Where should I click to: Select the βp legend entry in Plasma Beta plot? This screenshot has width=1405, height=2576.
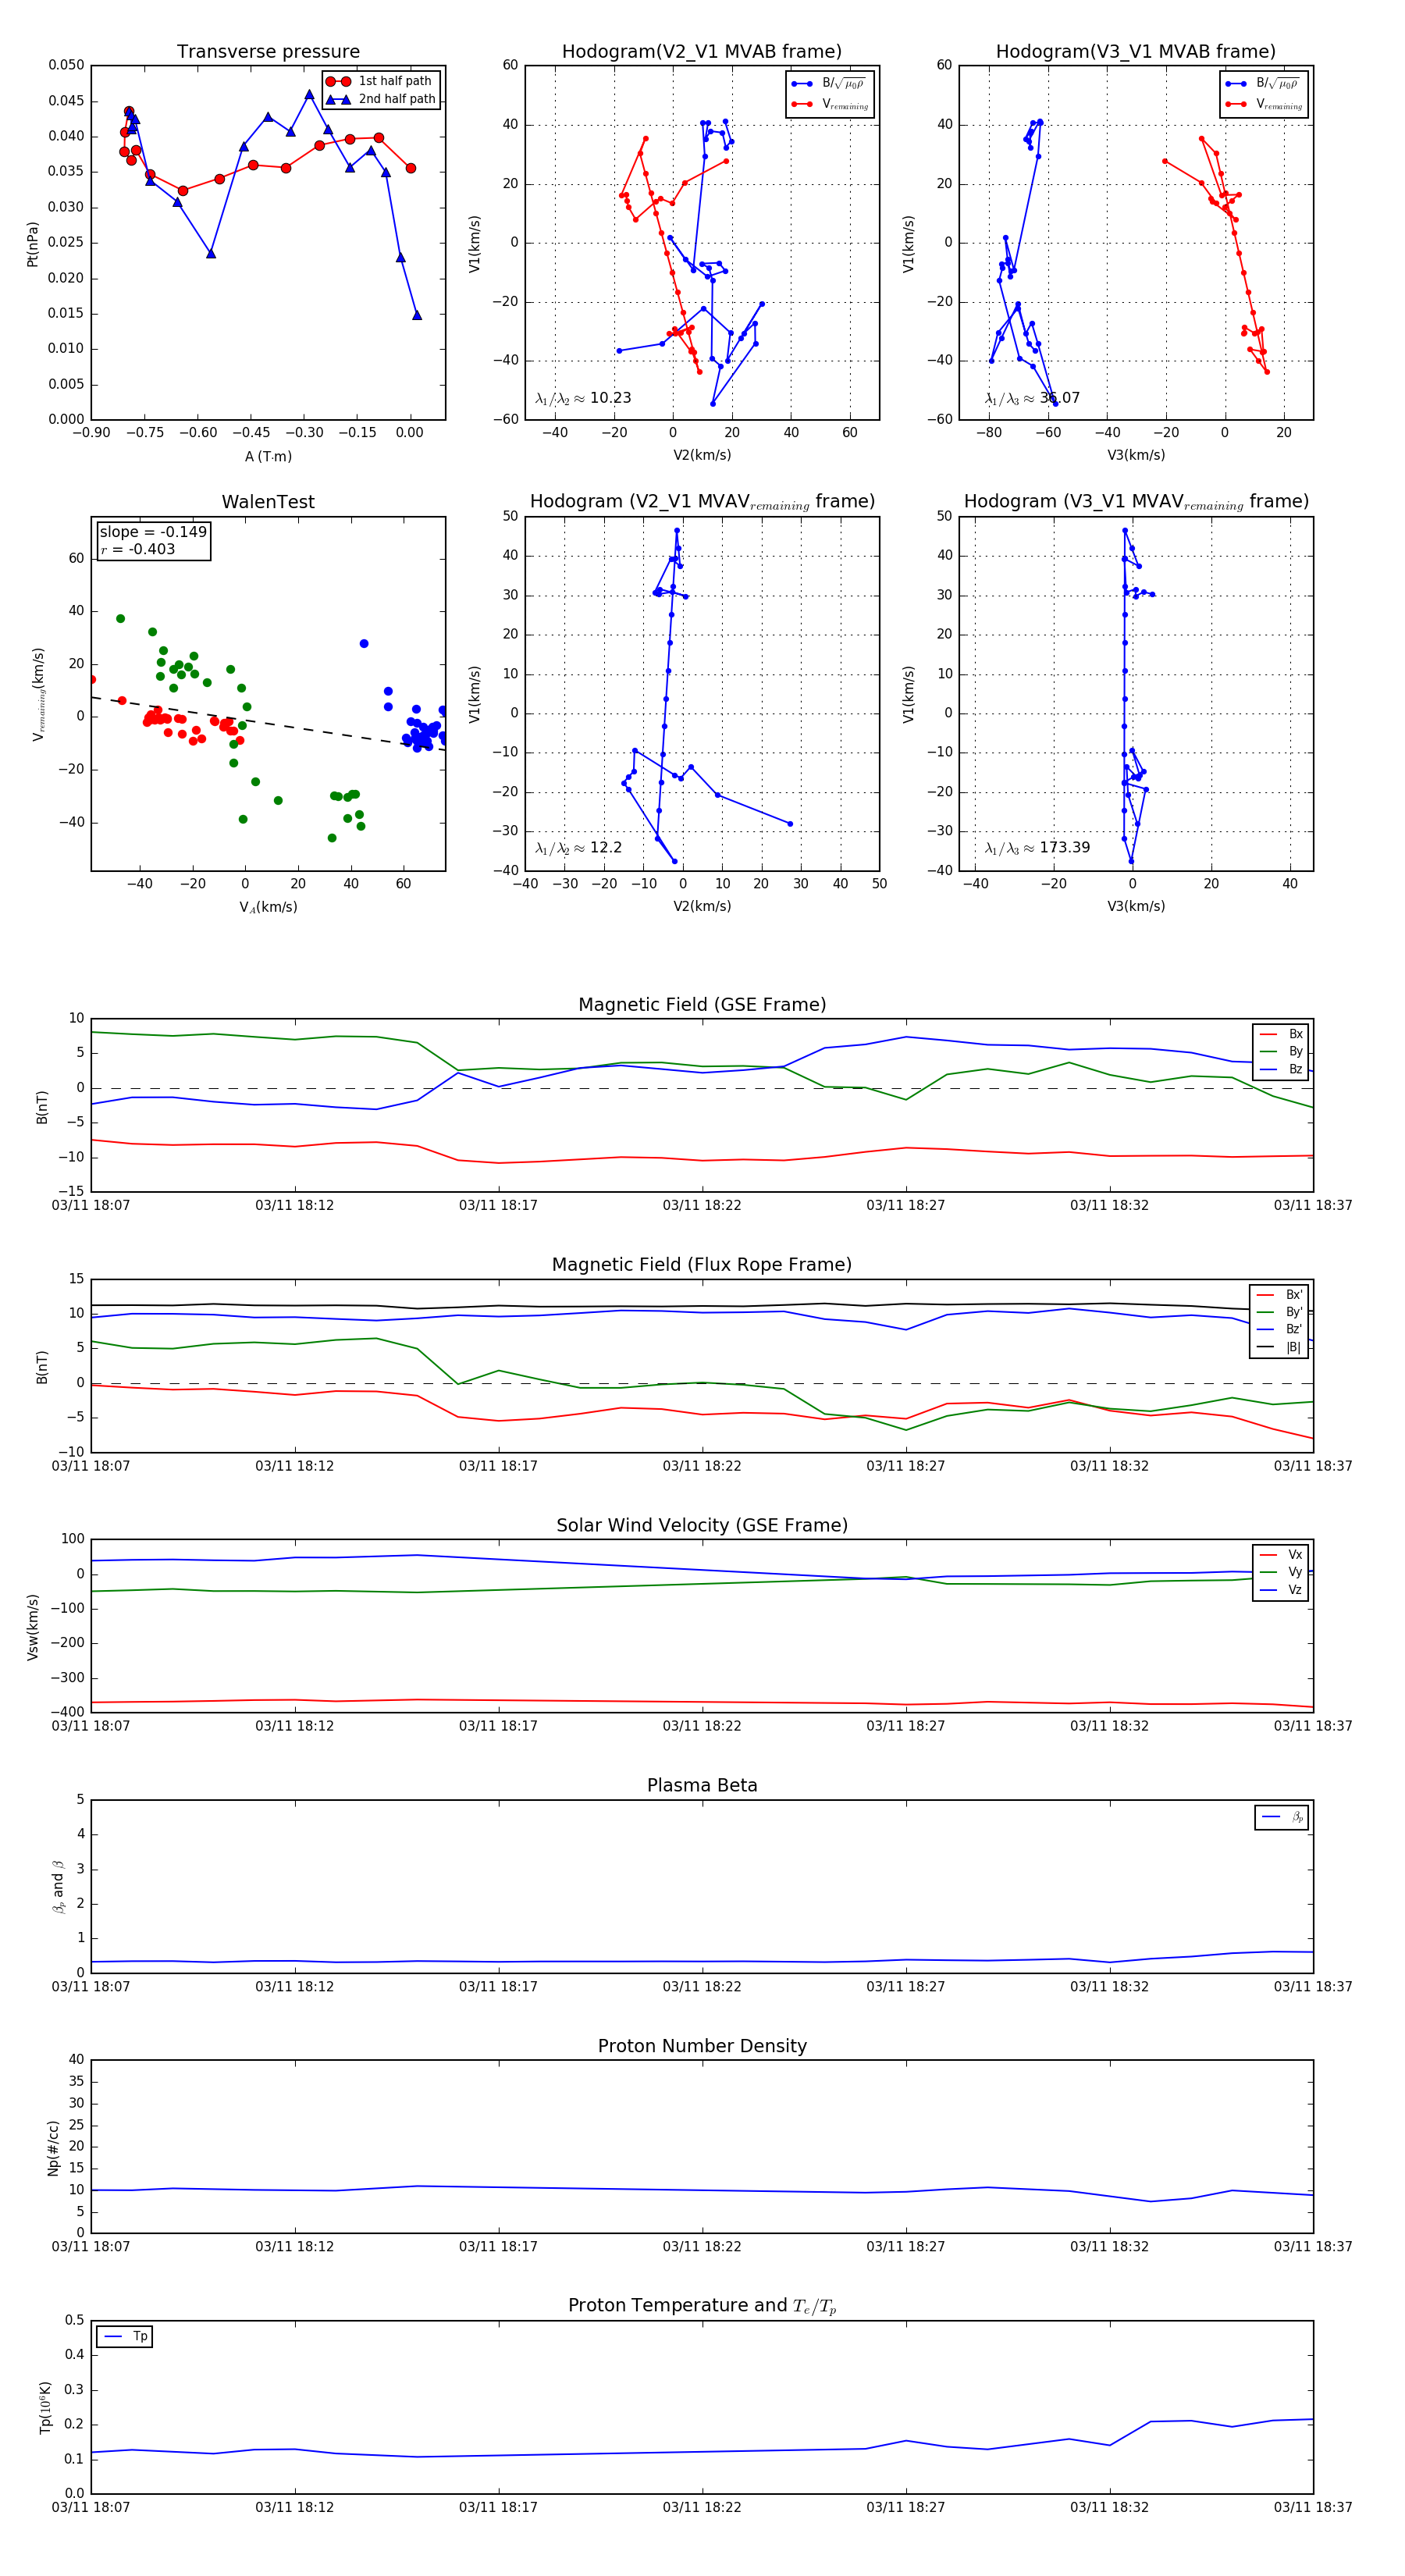(x=1282, y=1817)
